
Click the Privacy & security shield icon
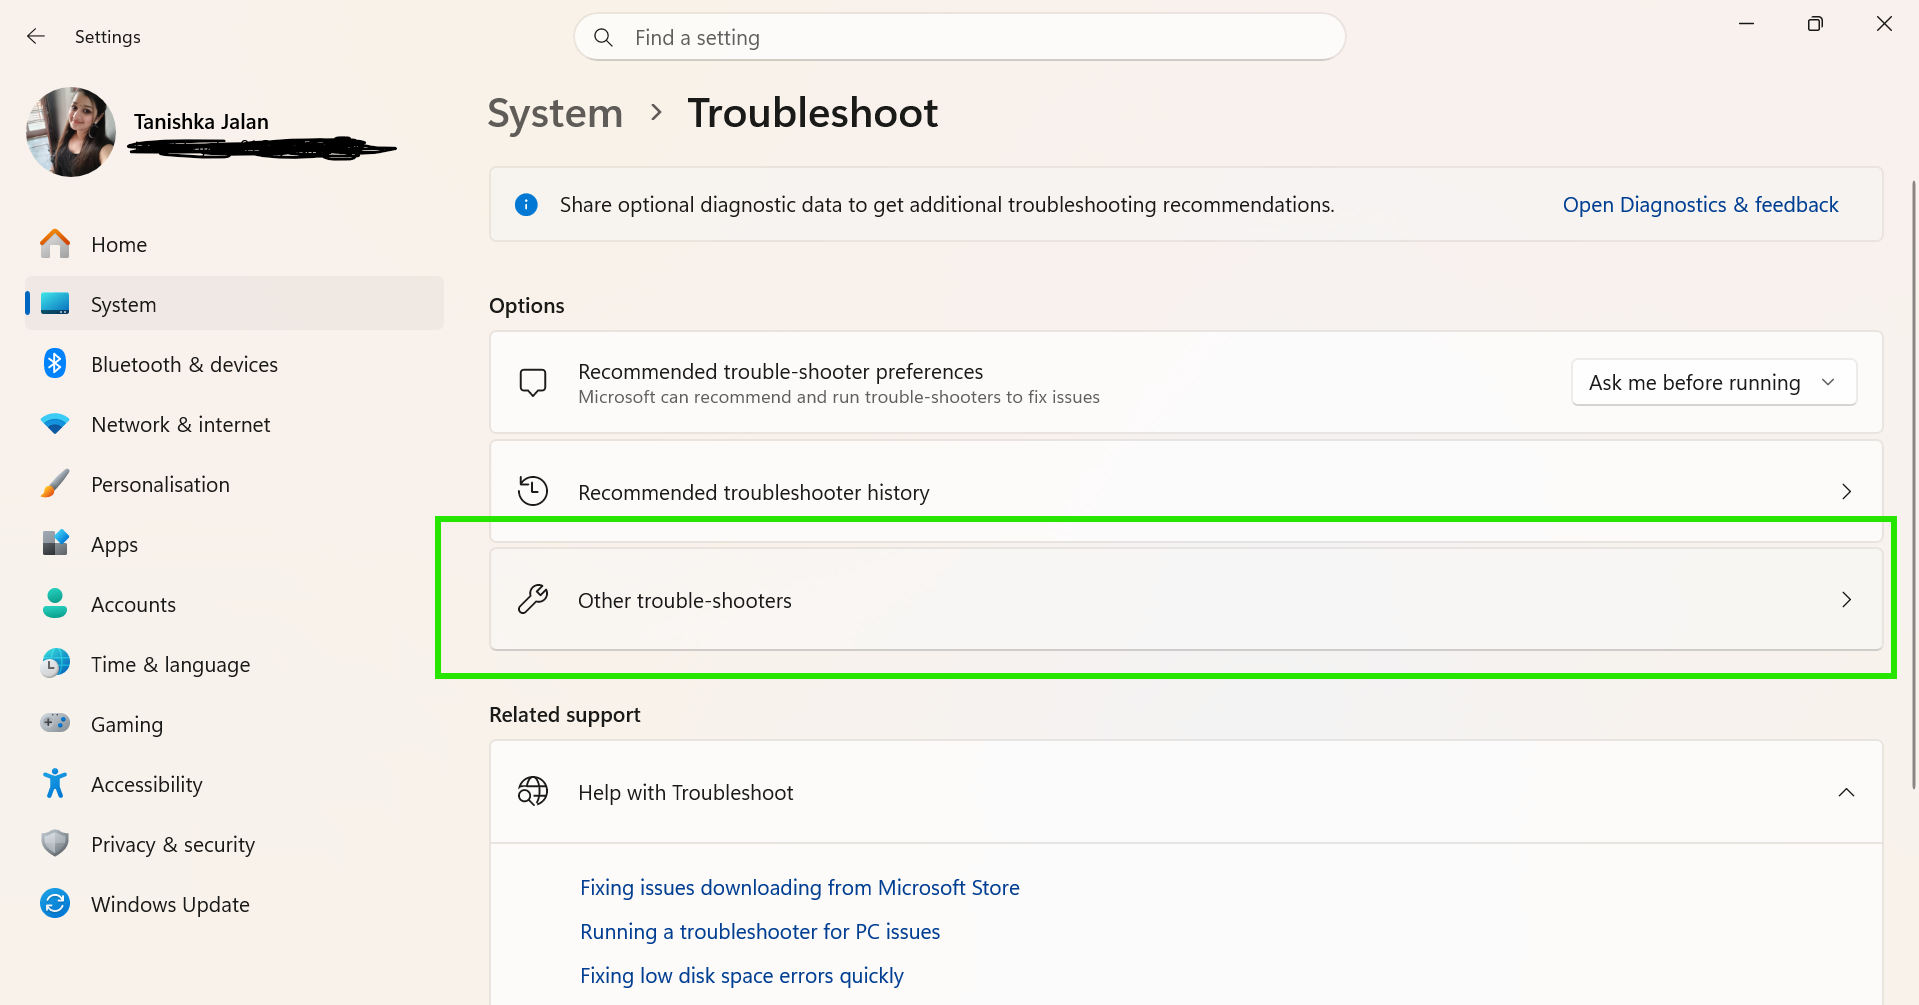55,843
